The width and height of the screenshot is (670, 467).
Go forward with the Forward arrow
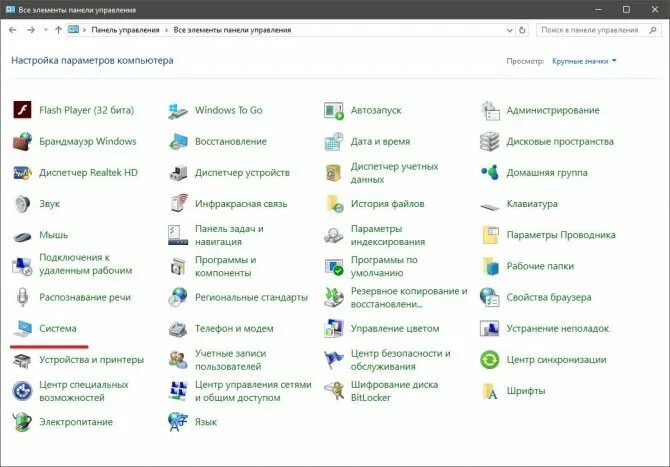tap(31, 30)
